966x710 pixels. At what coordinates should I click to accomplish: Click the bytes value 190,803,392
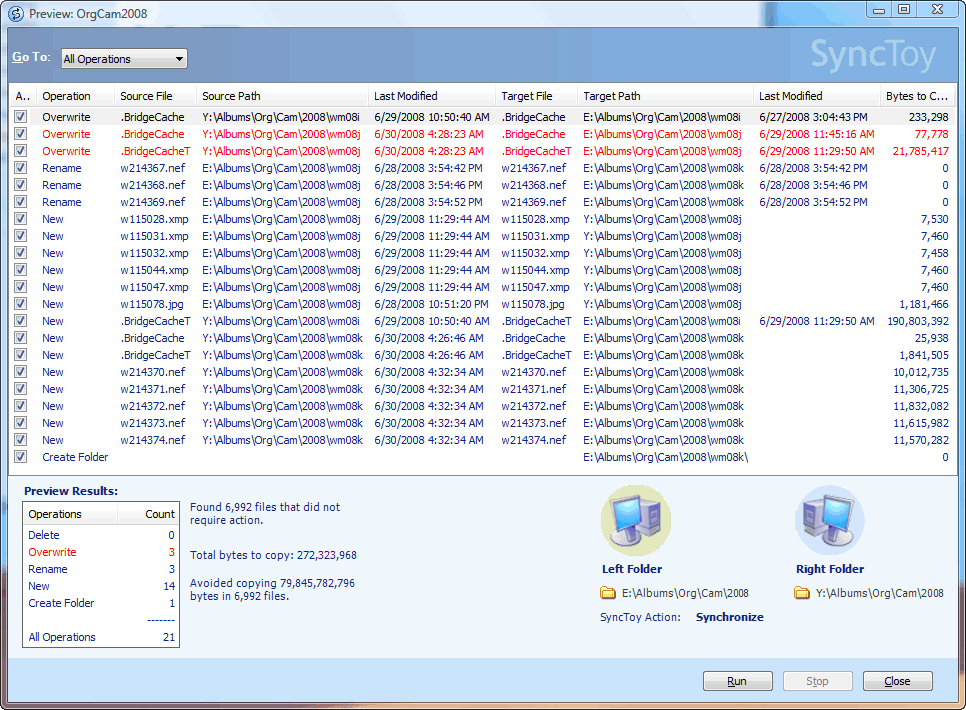918,321
